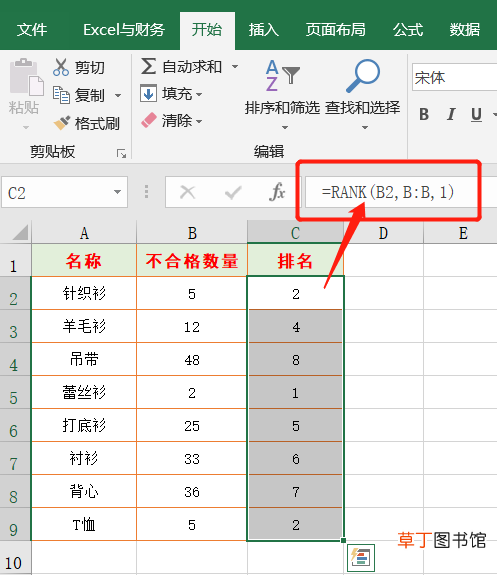Screen dimensions: 497x575
Task: Click the Enter checkmark in formula bar
Action: click(x=233, y=192)
